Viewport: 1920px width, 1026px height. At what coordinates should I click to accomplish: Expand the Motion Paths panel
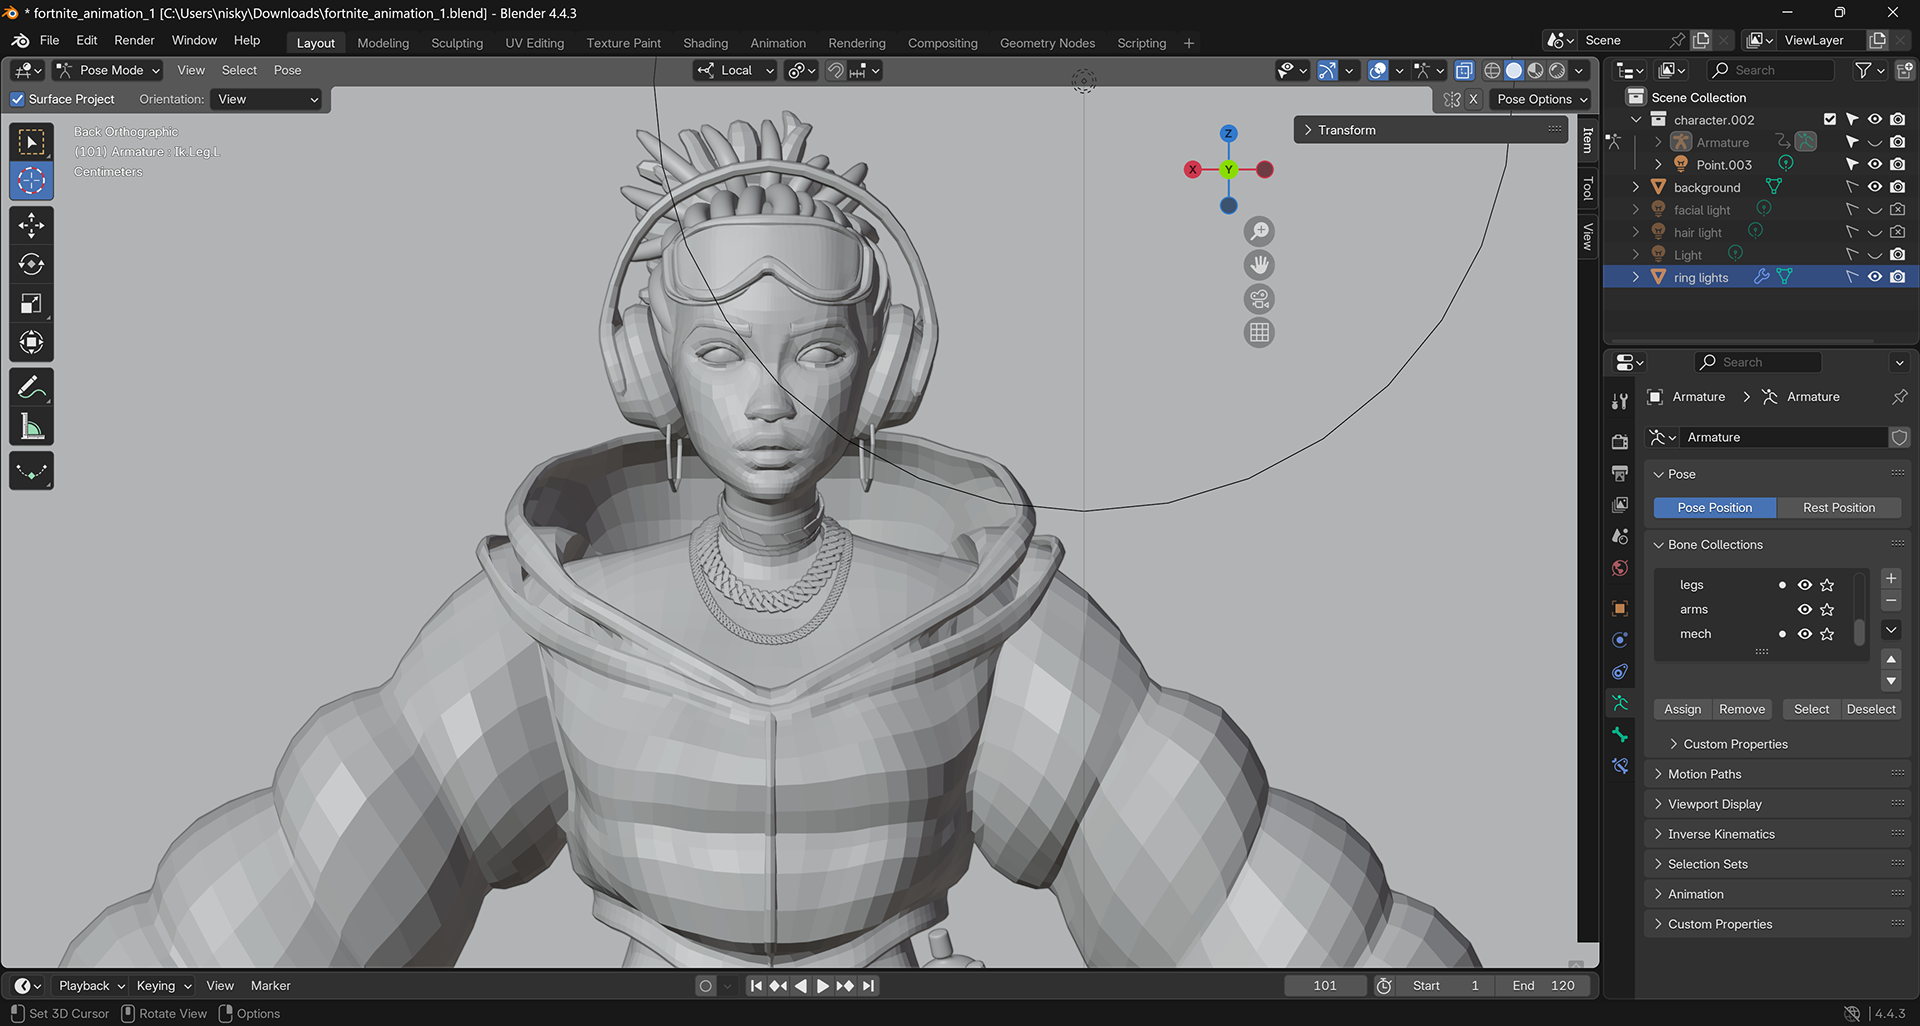coord(1778,774)
